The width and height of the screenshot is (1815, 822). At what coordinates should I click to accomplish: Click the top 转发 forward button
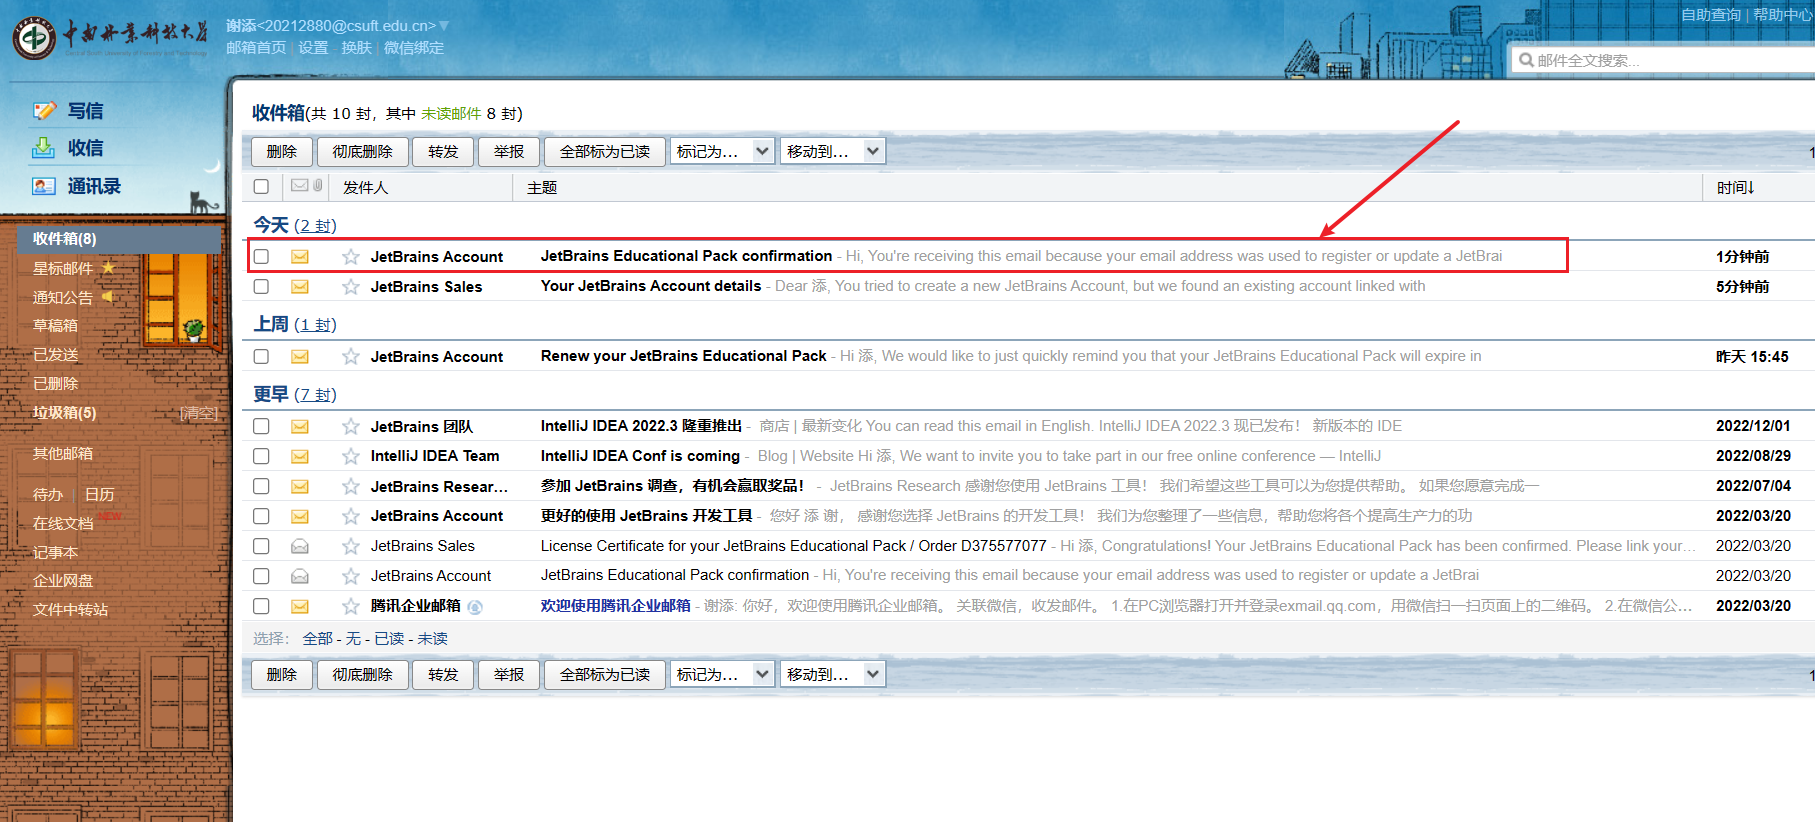click(443, 152)
